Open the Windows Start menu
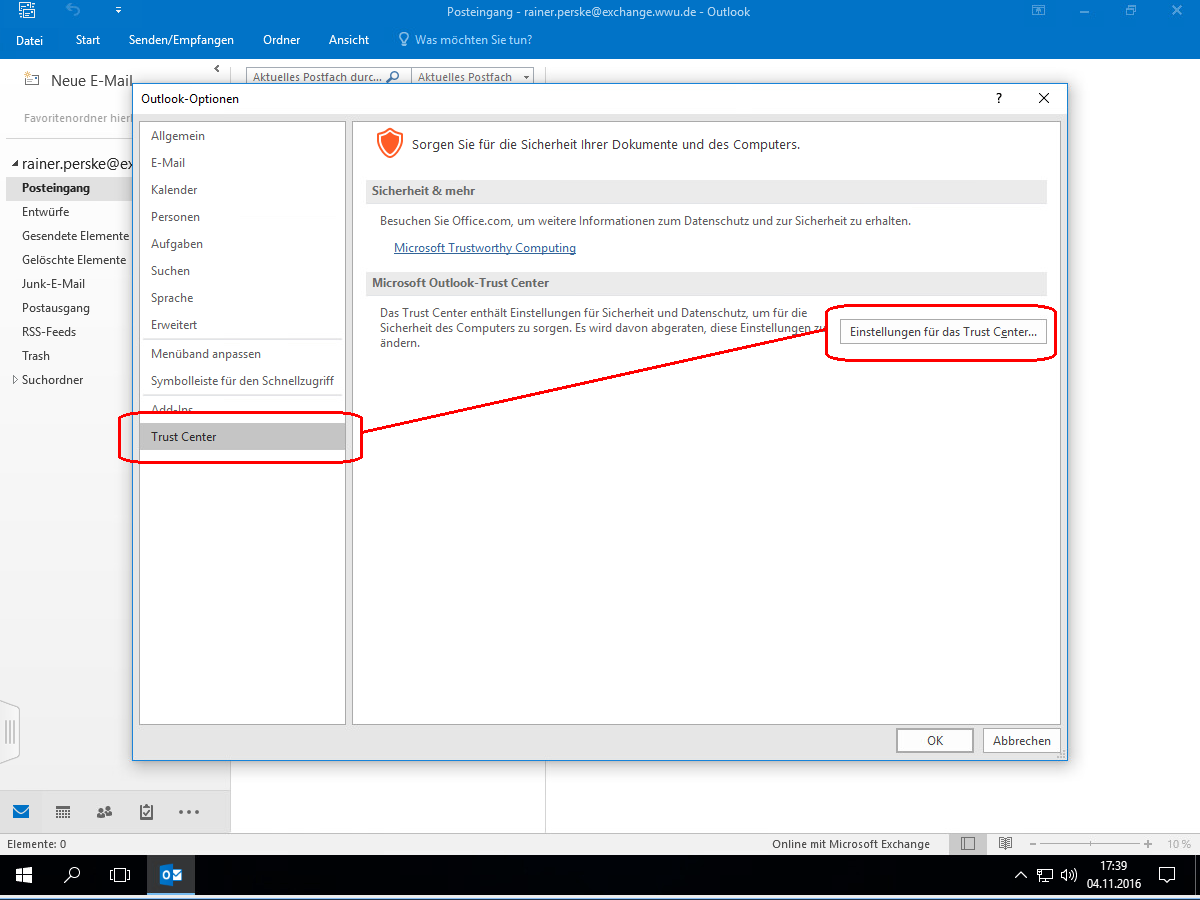The image size is (1200, 900). (x=23, y=875)
